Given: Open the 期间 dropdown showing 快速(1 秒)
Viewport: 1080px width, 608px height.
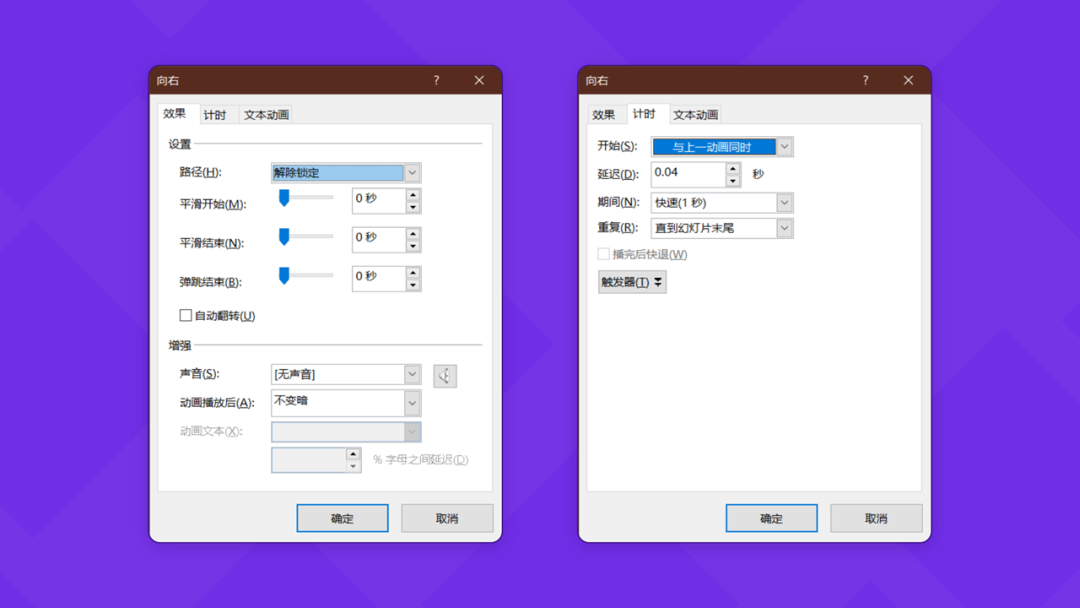Looking at the screenshot, I should 785,202.
